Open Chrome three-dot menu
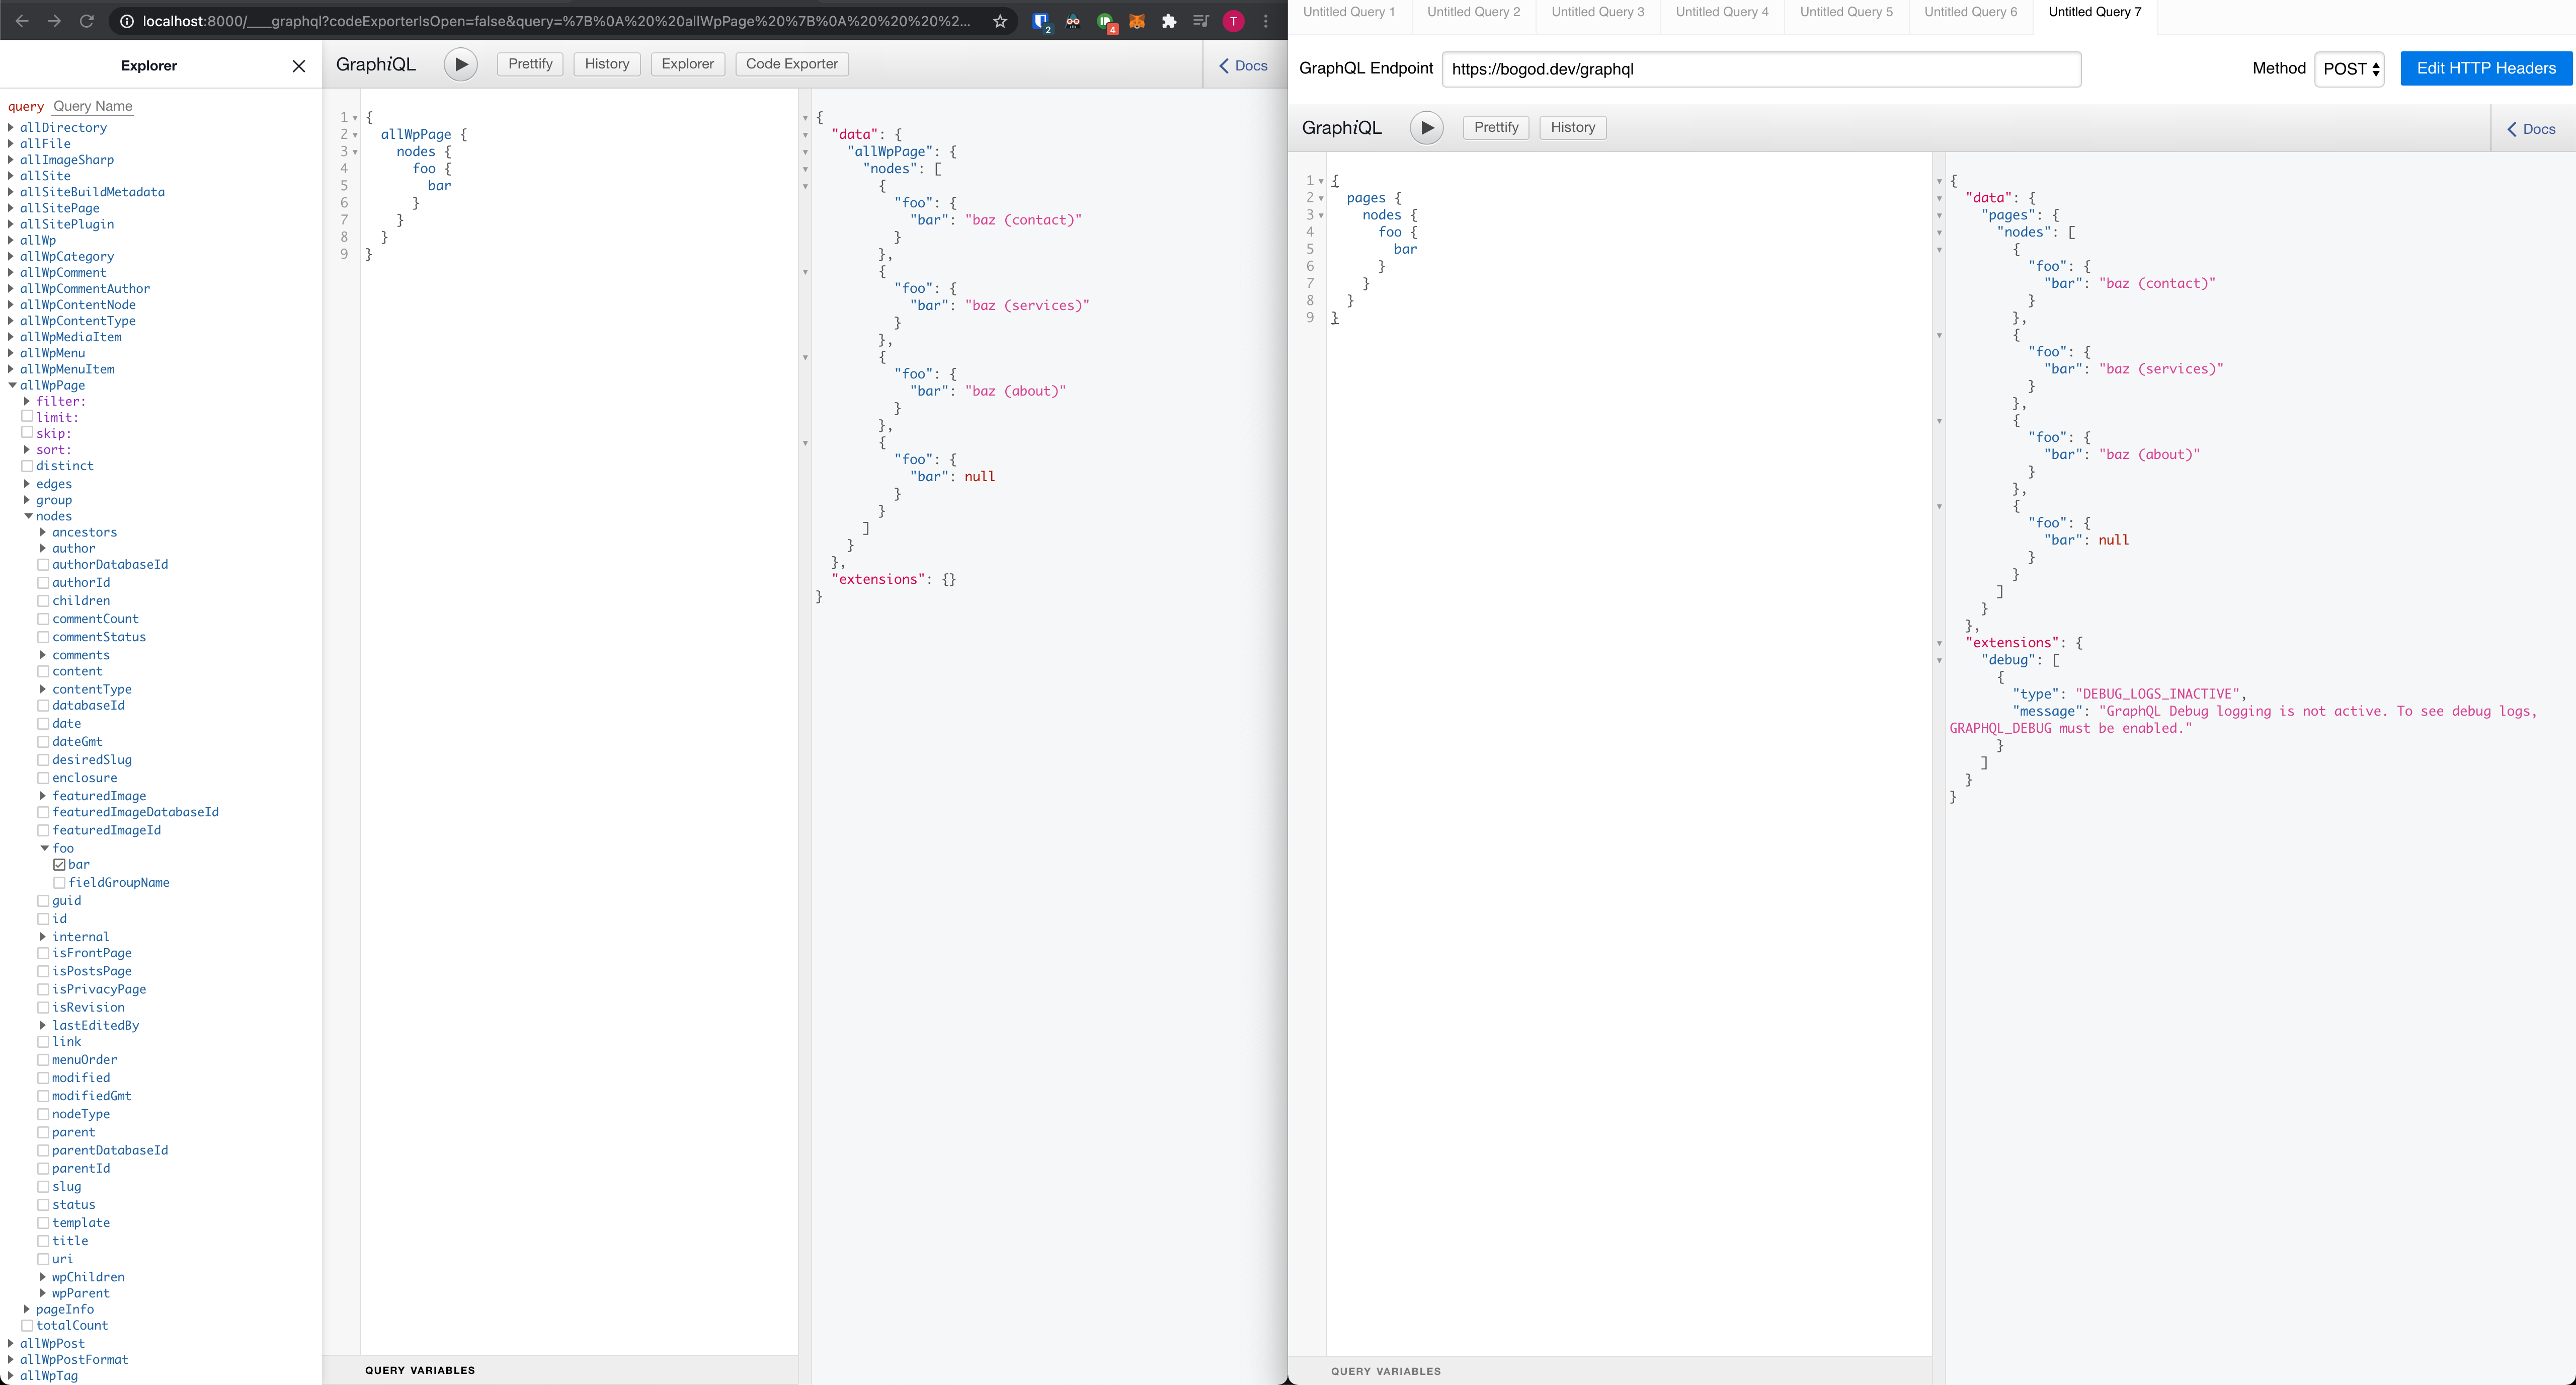 pyautogui.click(x=1266, y=21)
